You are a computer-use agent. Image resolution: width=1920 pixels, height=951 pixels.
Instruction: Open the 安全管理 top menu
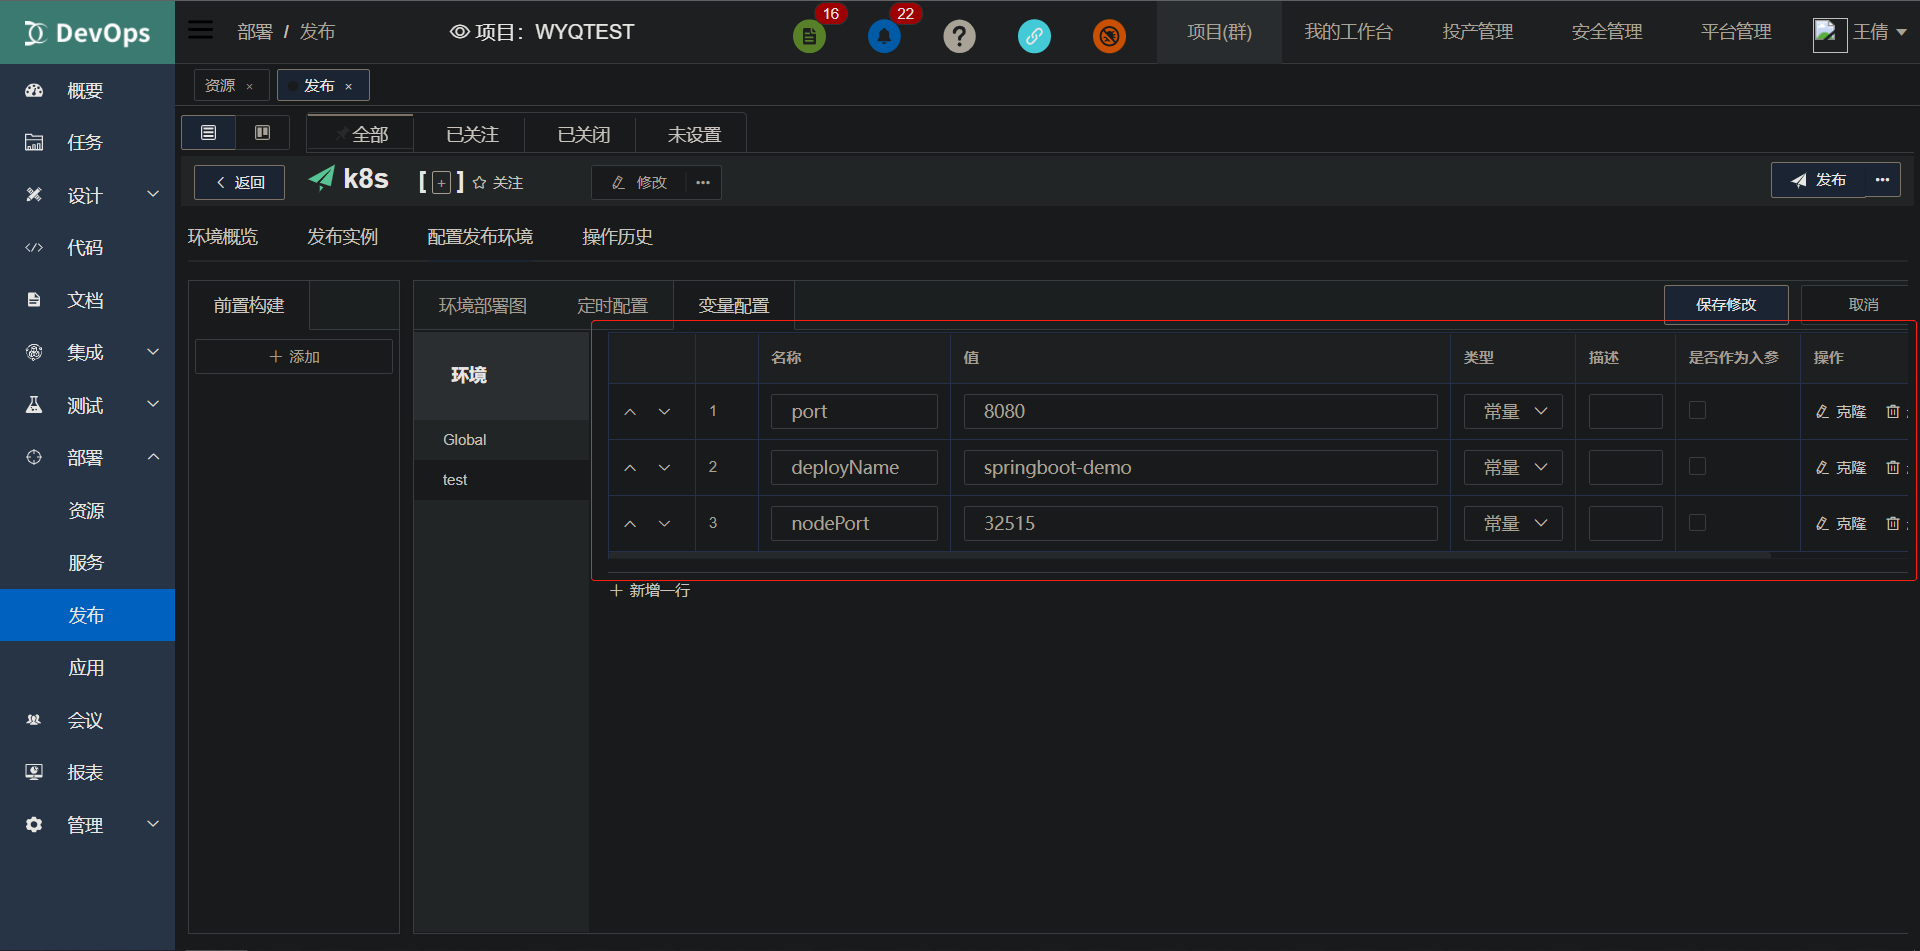[x=1605, y=31]
